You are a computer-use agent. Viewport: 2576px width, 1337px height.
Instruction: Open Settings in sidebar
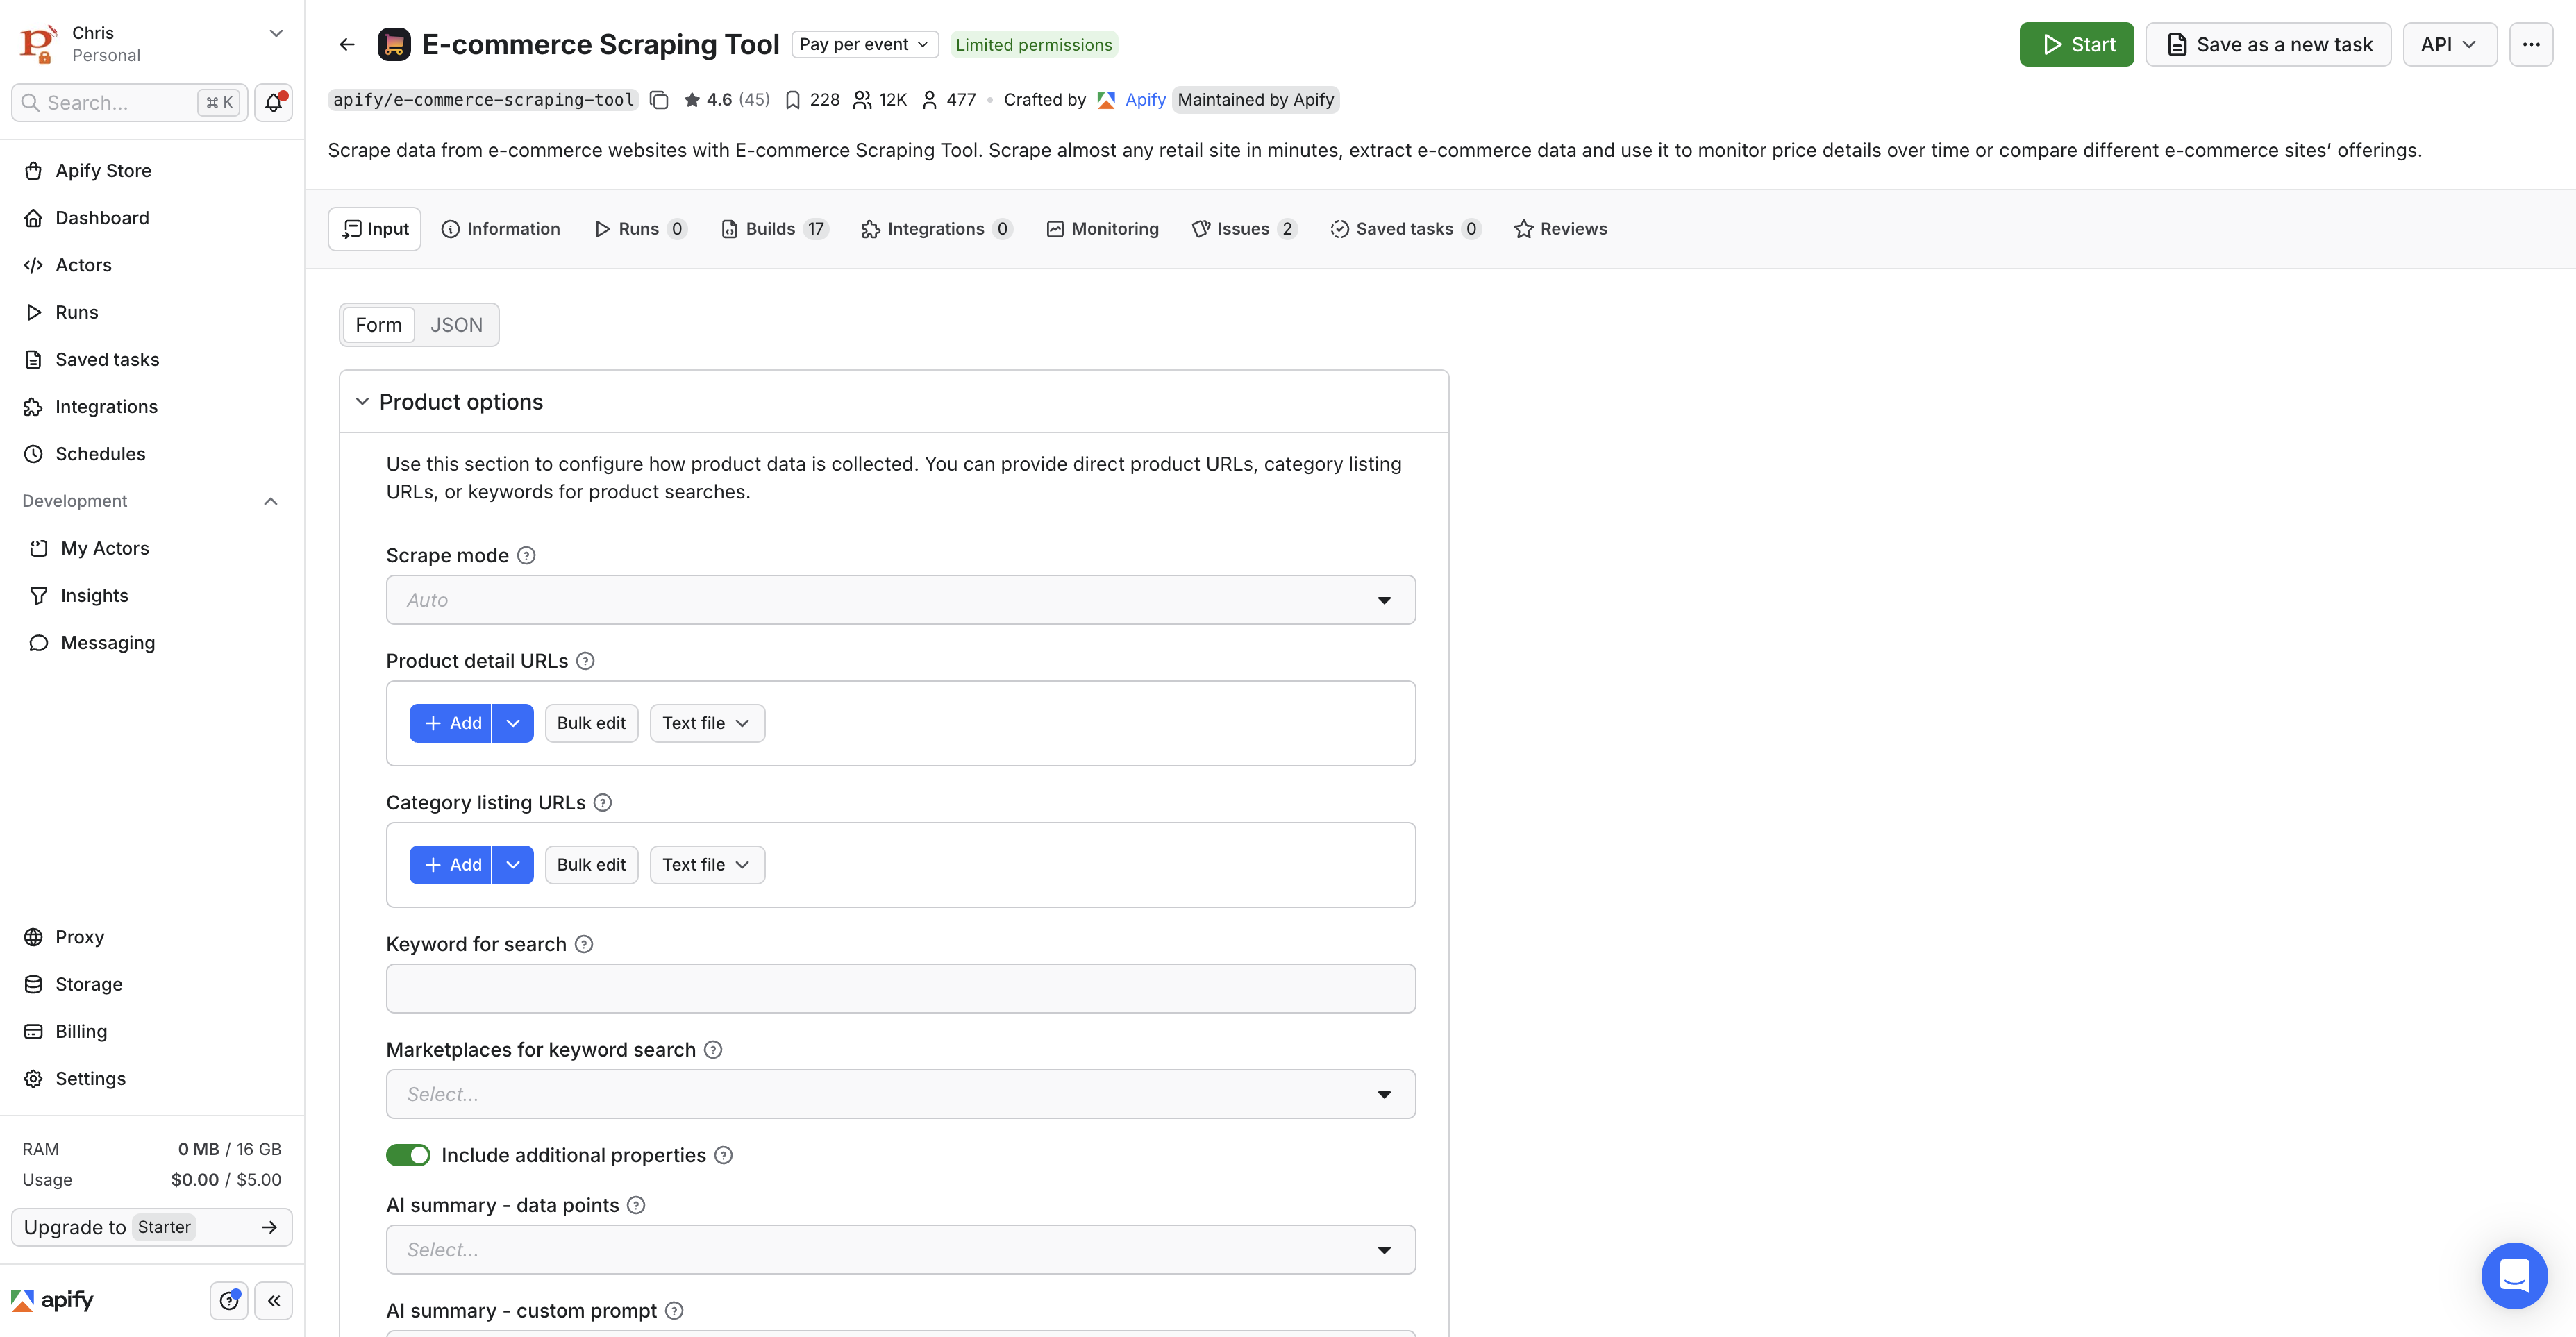[152, 1079]
